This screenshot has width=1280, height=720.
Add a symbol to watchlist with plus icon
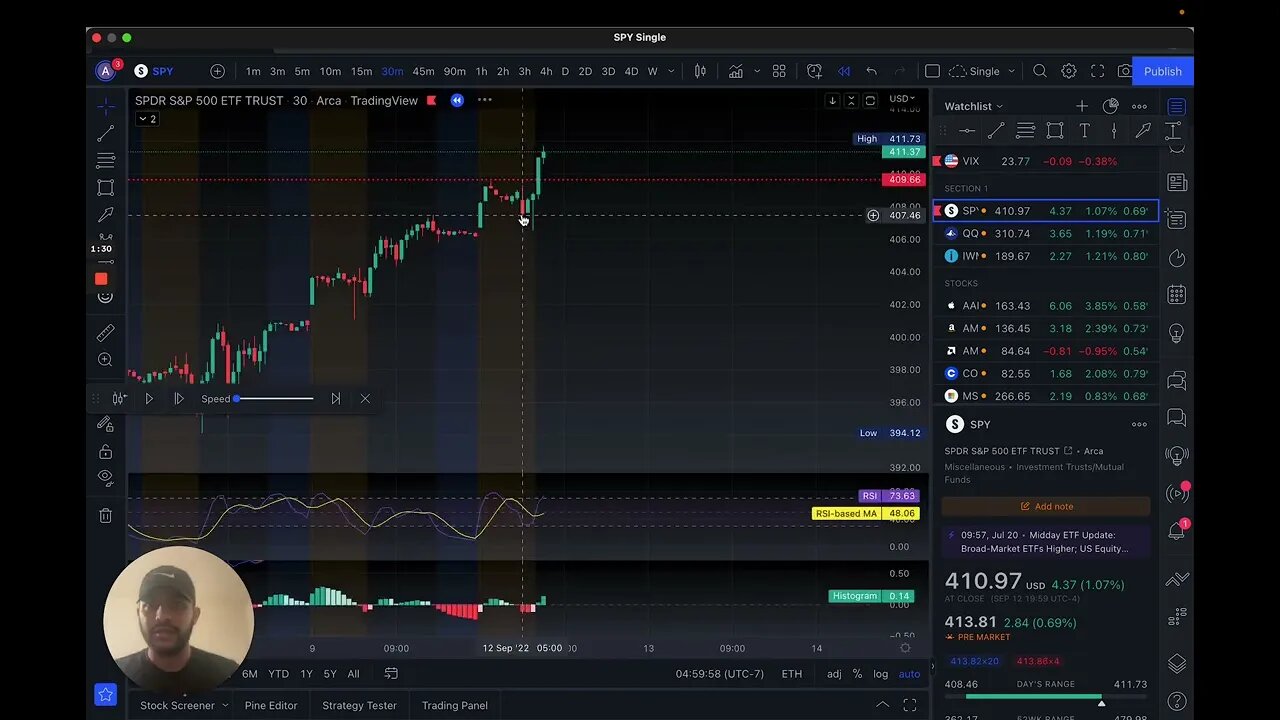pos(1081,106)
